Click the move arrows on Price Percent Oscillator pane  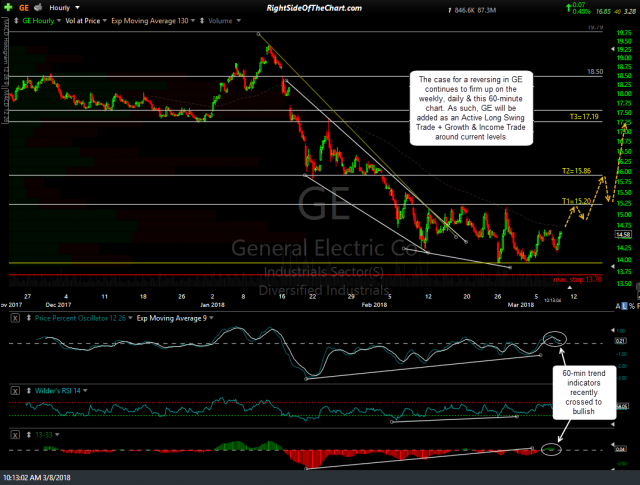pos(29,318)
